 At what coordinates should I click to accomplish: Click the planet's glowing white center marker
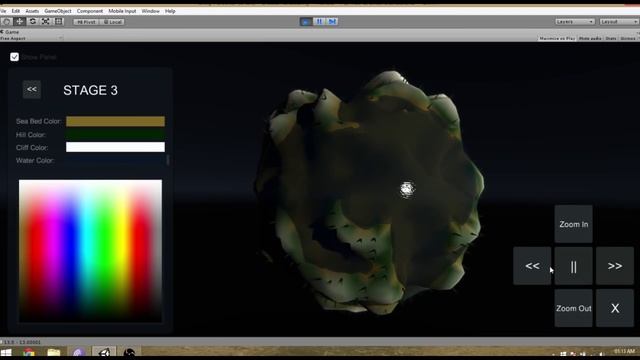coord(407,189)
